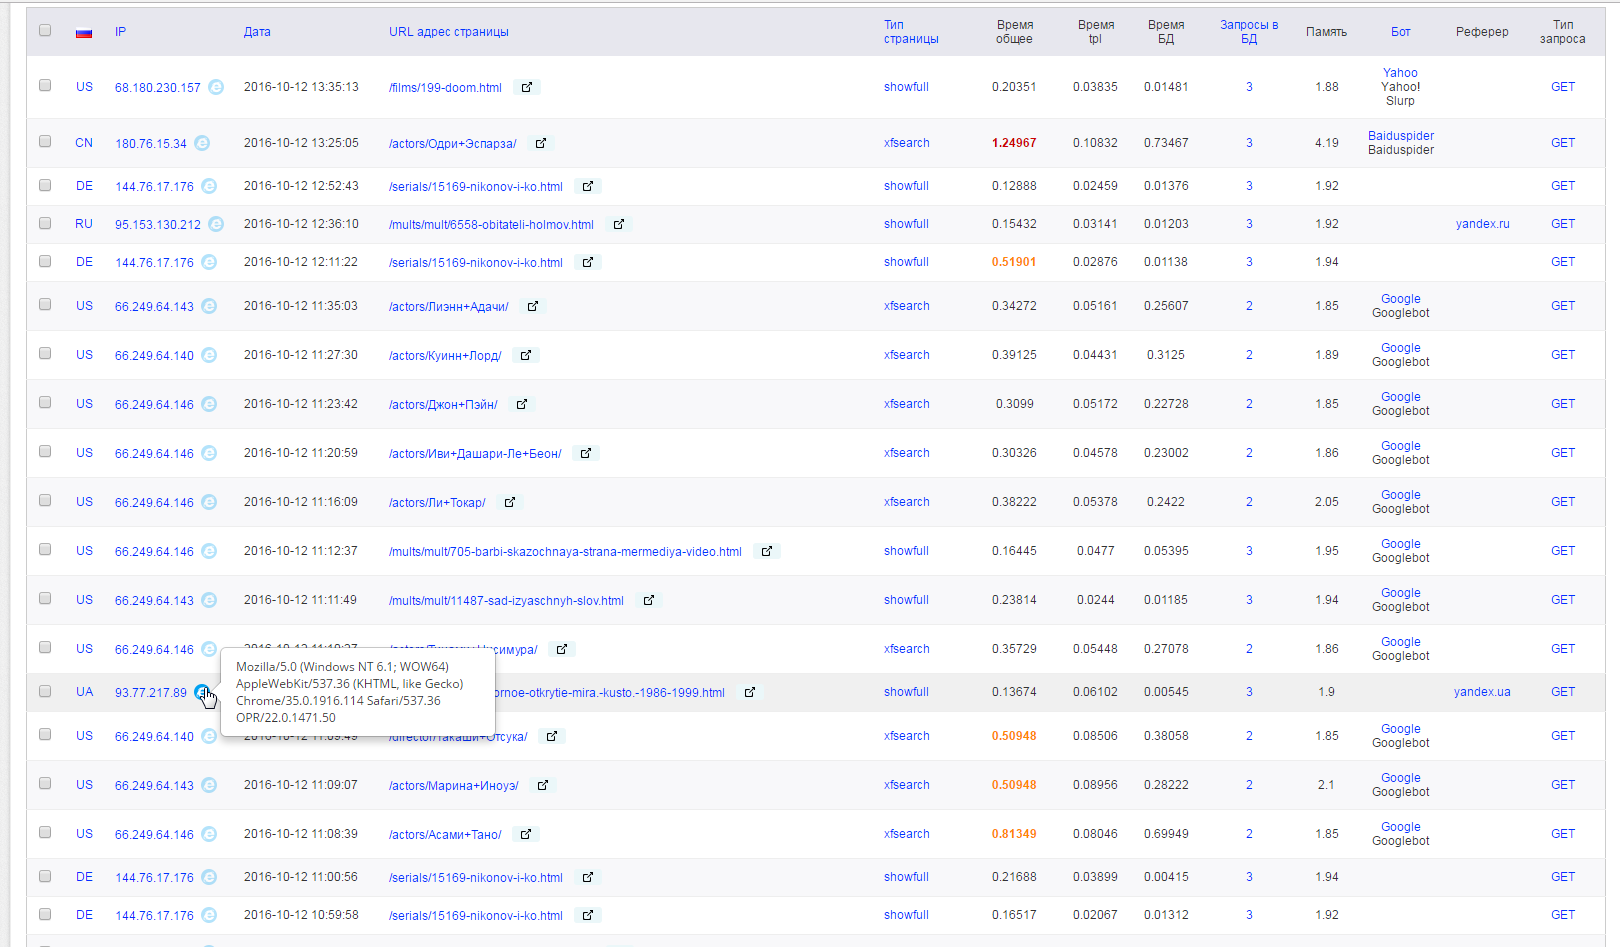
Task: Click date 2016-10-12 12:36:10
Action: 301,224
